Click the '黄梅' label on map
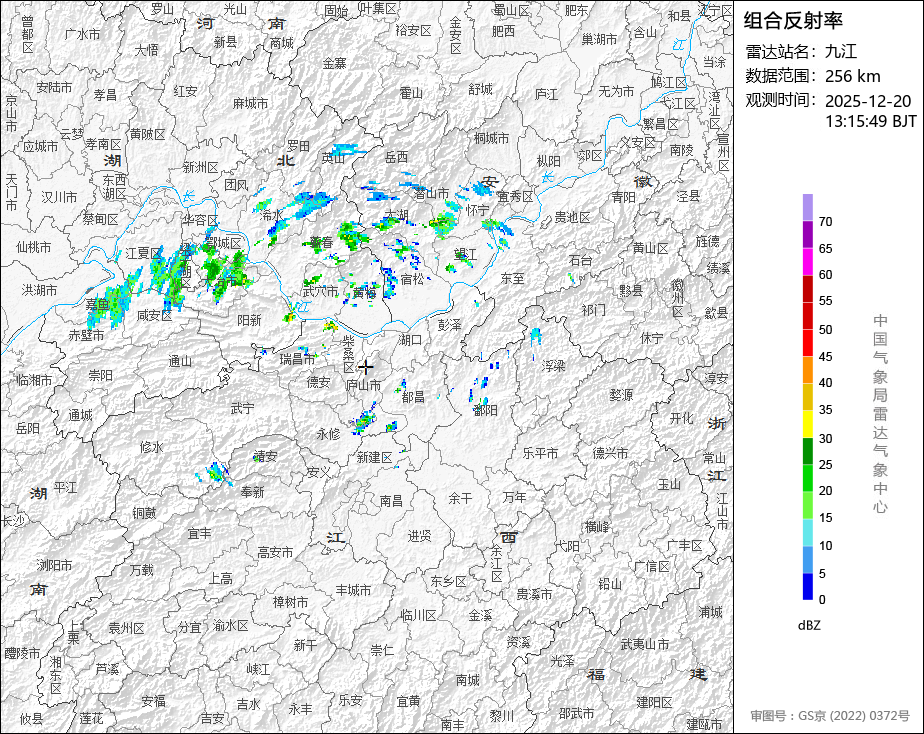This screenshot has height=734, width=924. coord(365,292)
